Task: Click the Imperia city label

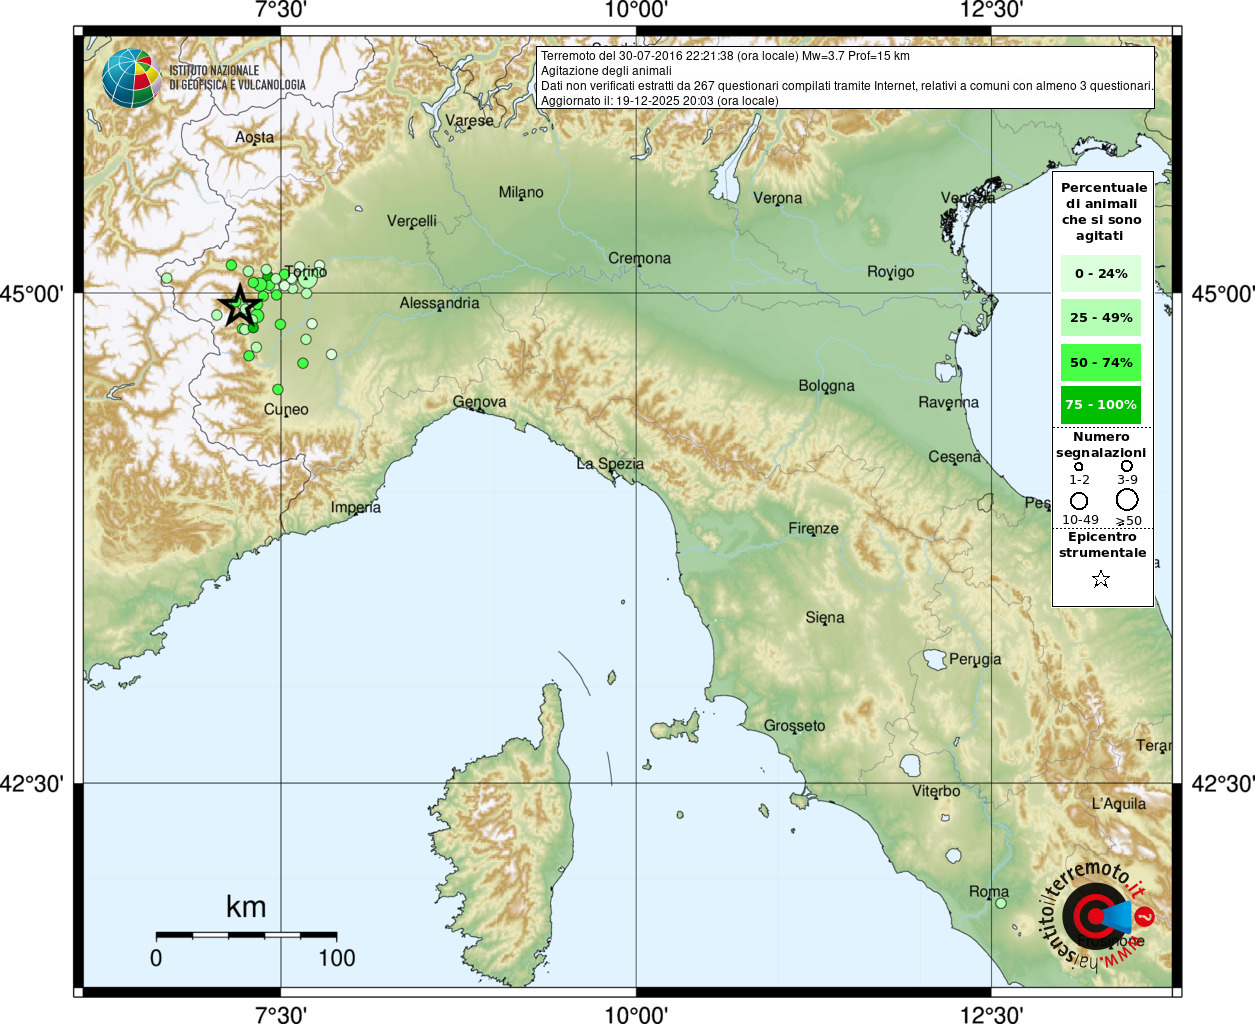Action: (x=356, y=508)
